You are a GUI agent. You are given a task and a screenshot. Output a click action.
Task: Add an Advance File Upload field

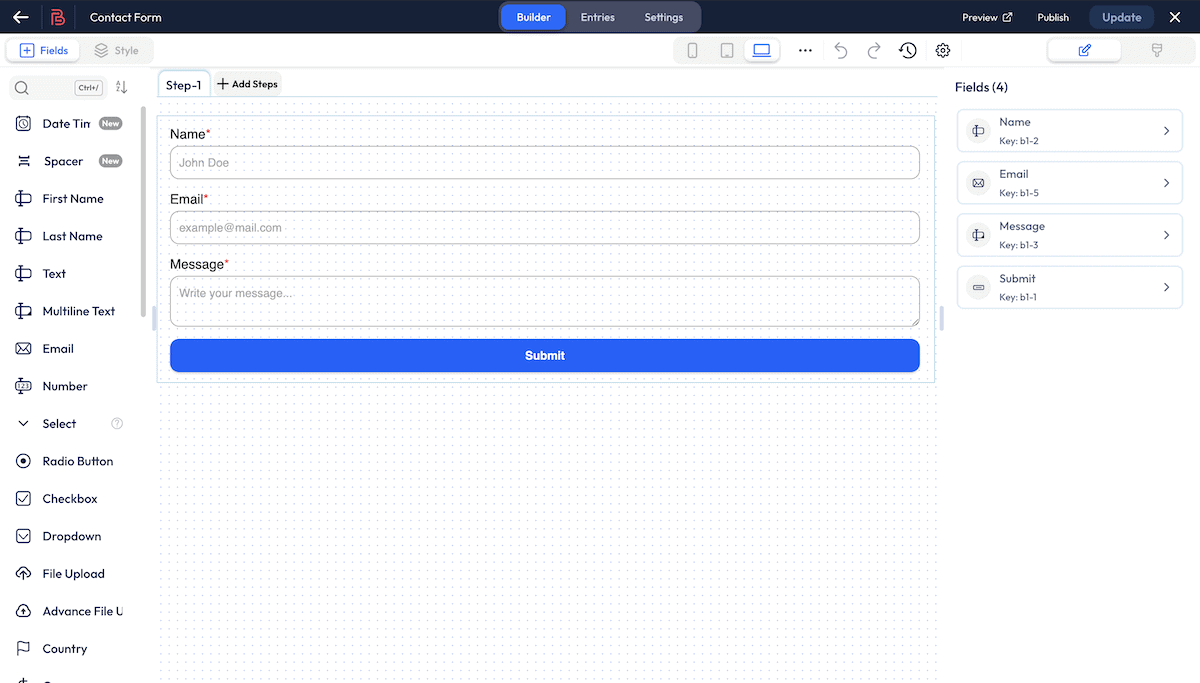(x=68, y=611)
